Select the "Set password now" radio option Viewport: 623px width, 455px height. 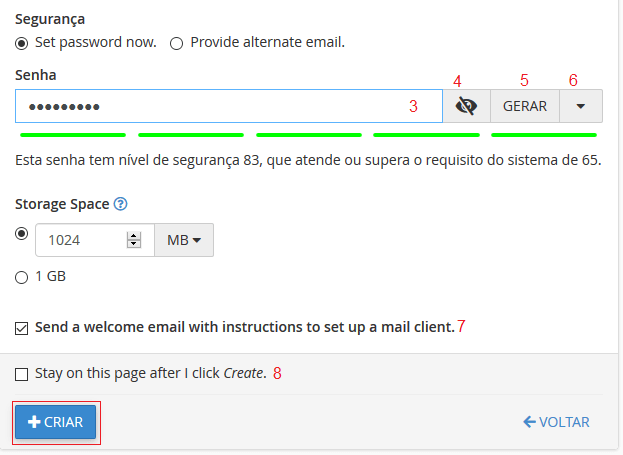tap(22, 43)
